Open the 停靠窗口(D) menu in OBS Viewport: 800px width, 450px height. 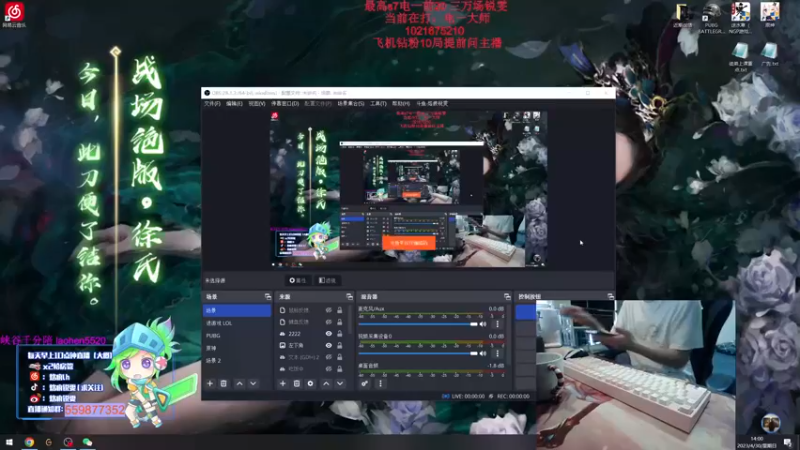coord(285,104)
